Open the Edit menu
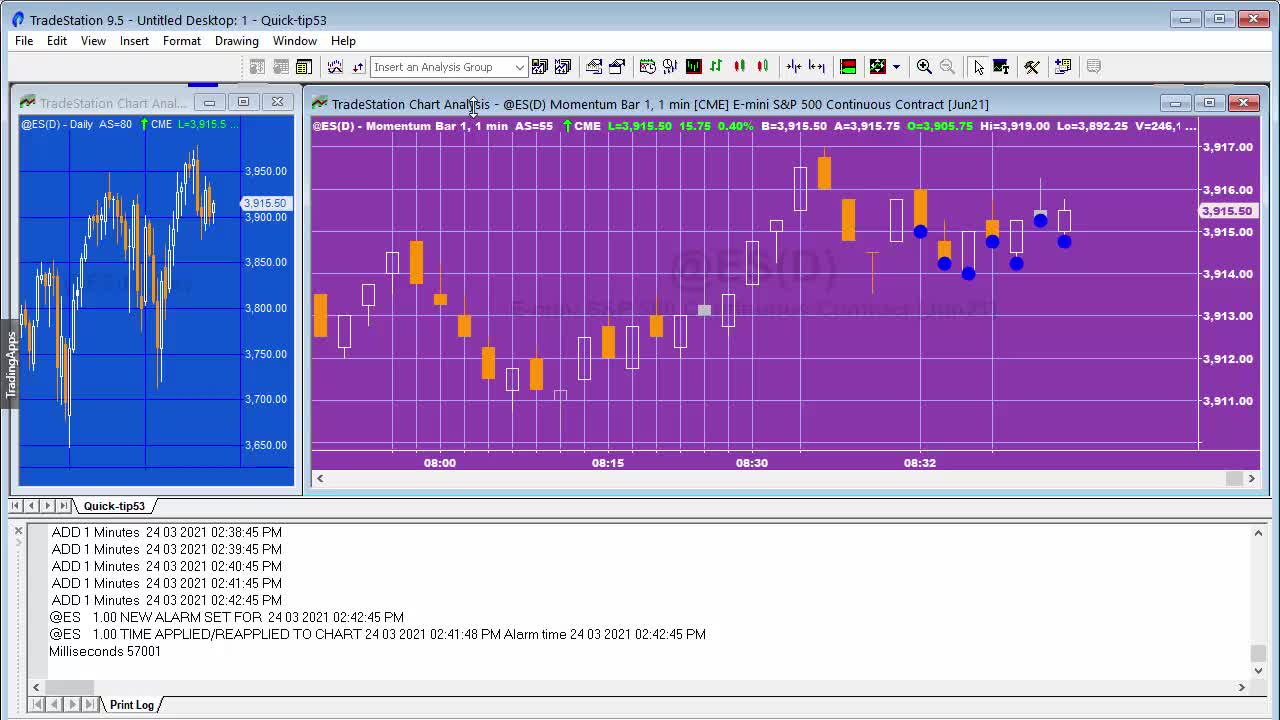This screenshot has width=1280, height=720. click(x=57, y=41)
